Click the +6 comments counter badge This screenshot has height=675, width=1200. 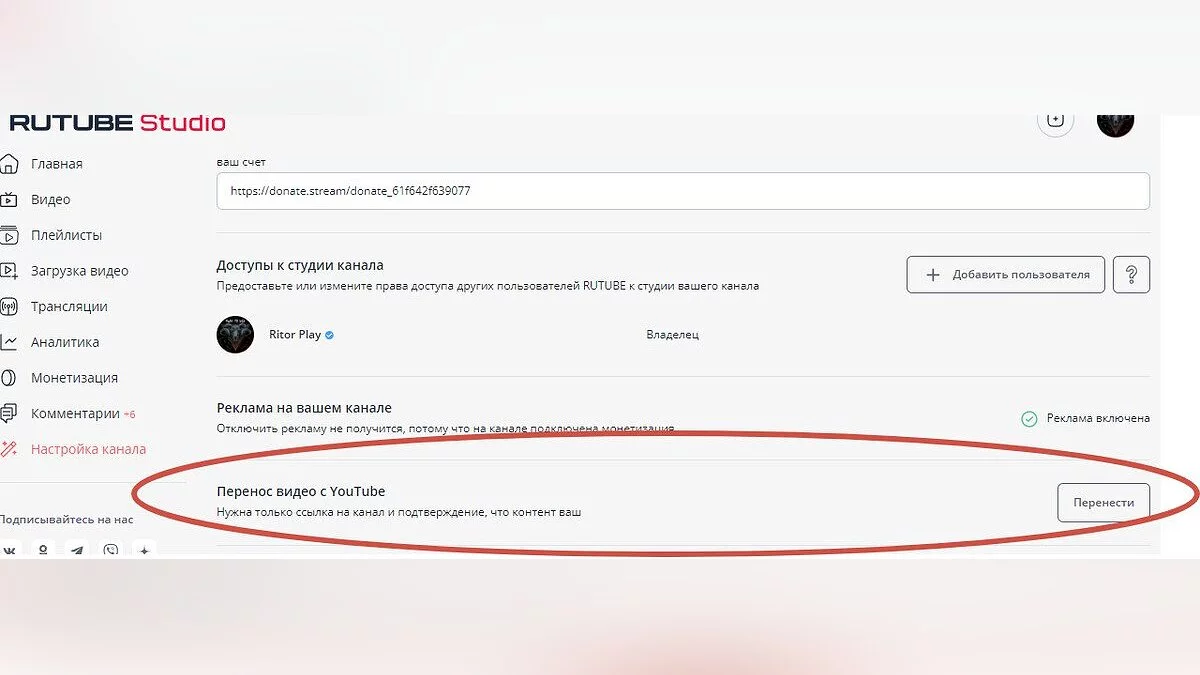130,414
